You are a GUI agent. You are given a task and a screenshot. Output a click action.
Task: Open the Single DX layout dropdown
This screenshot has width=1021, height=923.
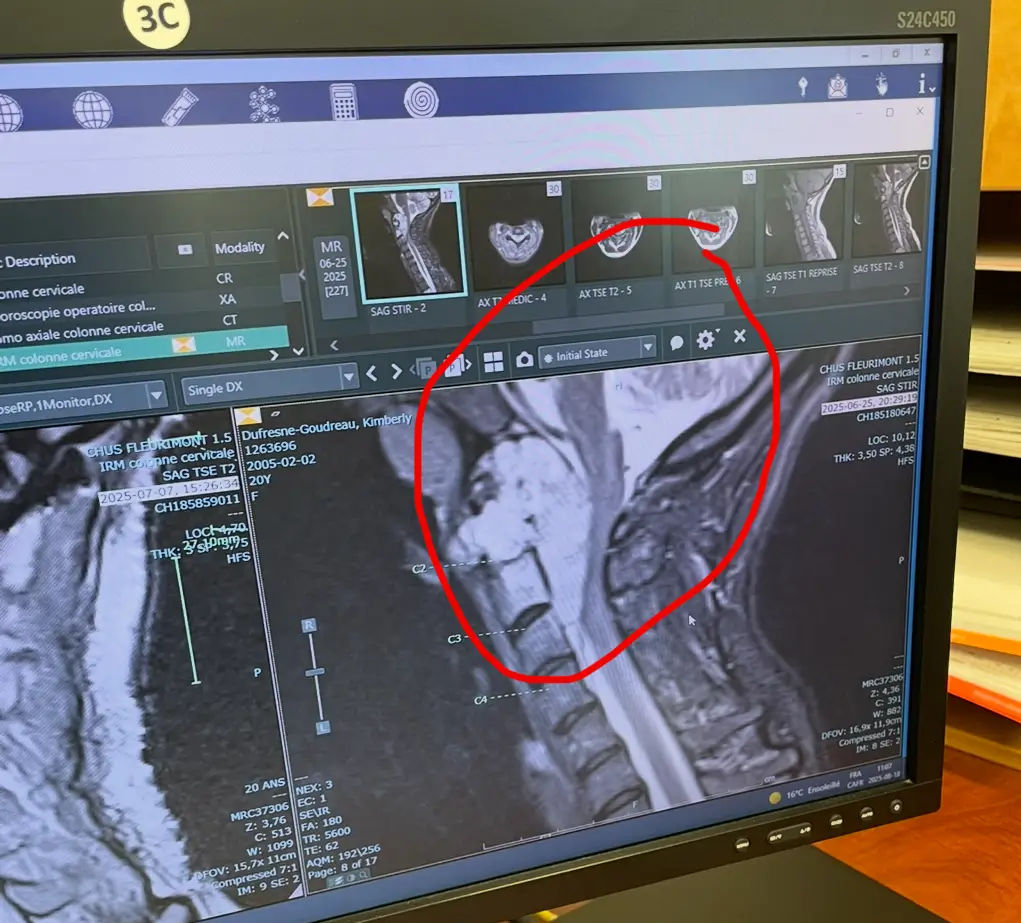point(270,386)
